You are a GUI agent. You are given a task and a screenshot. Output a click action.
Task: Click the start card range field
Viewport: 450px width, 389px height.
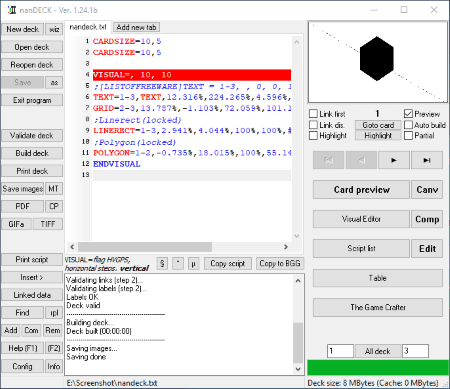pyautogui.click(x=340, y=351)
